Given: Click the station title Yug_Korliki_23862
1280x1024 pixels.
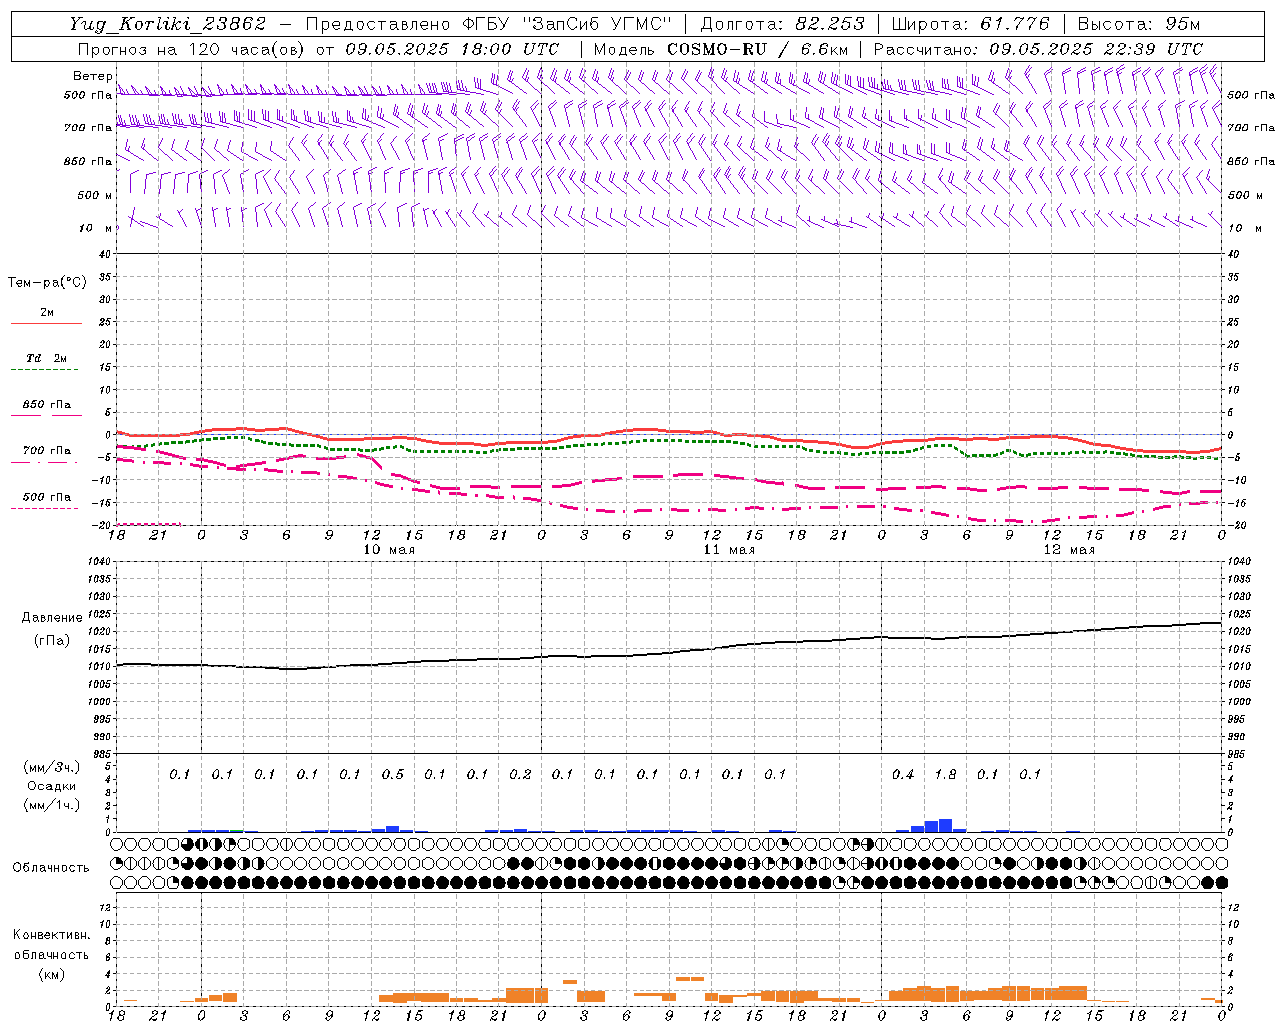Looking at the screenshot, I should [168, 24].
